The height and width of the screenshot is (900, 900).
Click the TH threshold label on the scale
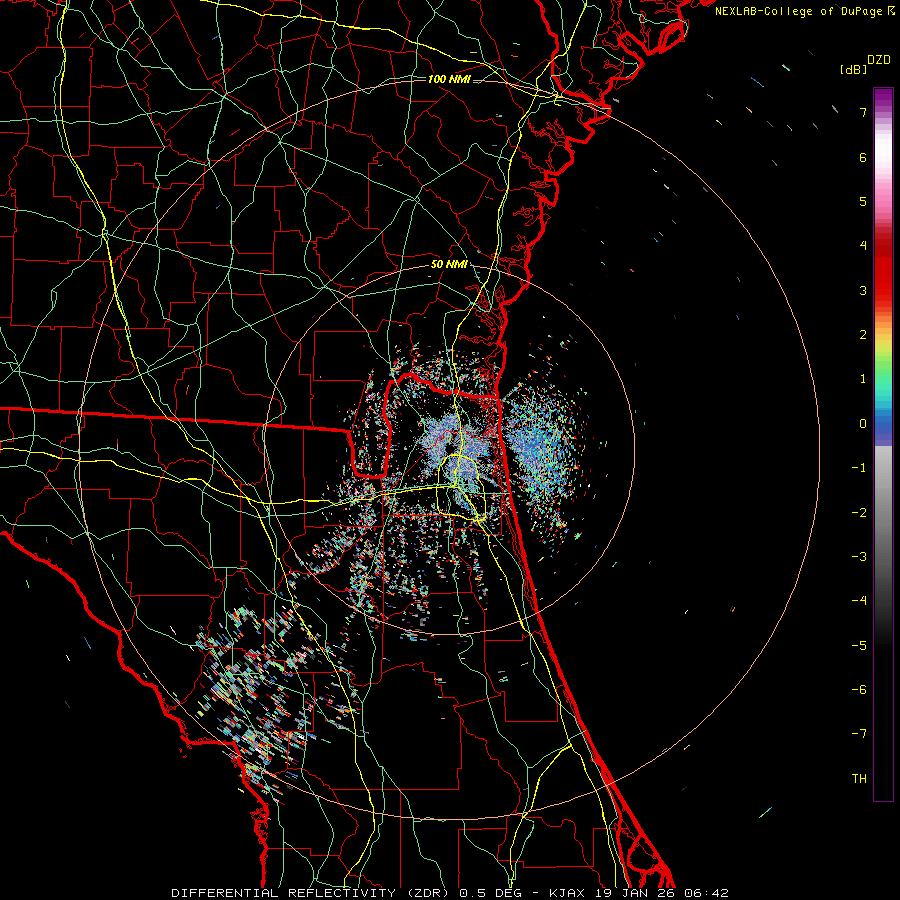pos(859,779)
